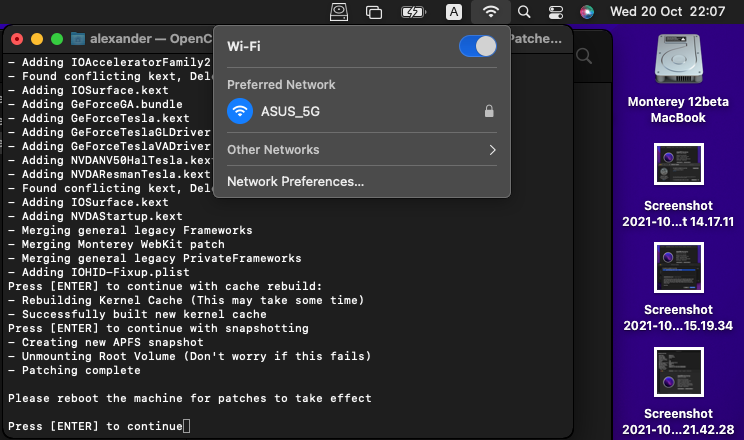Image resolution: width=744 pixels, height=440 pixels.
Task: Open Spotlight search from the menu bar
Action: tap(525, 12)
